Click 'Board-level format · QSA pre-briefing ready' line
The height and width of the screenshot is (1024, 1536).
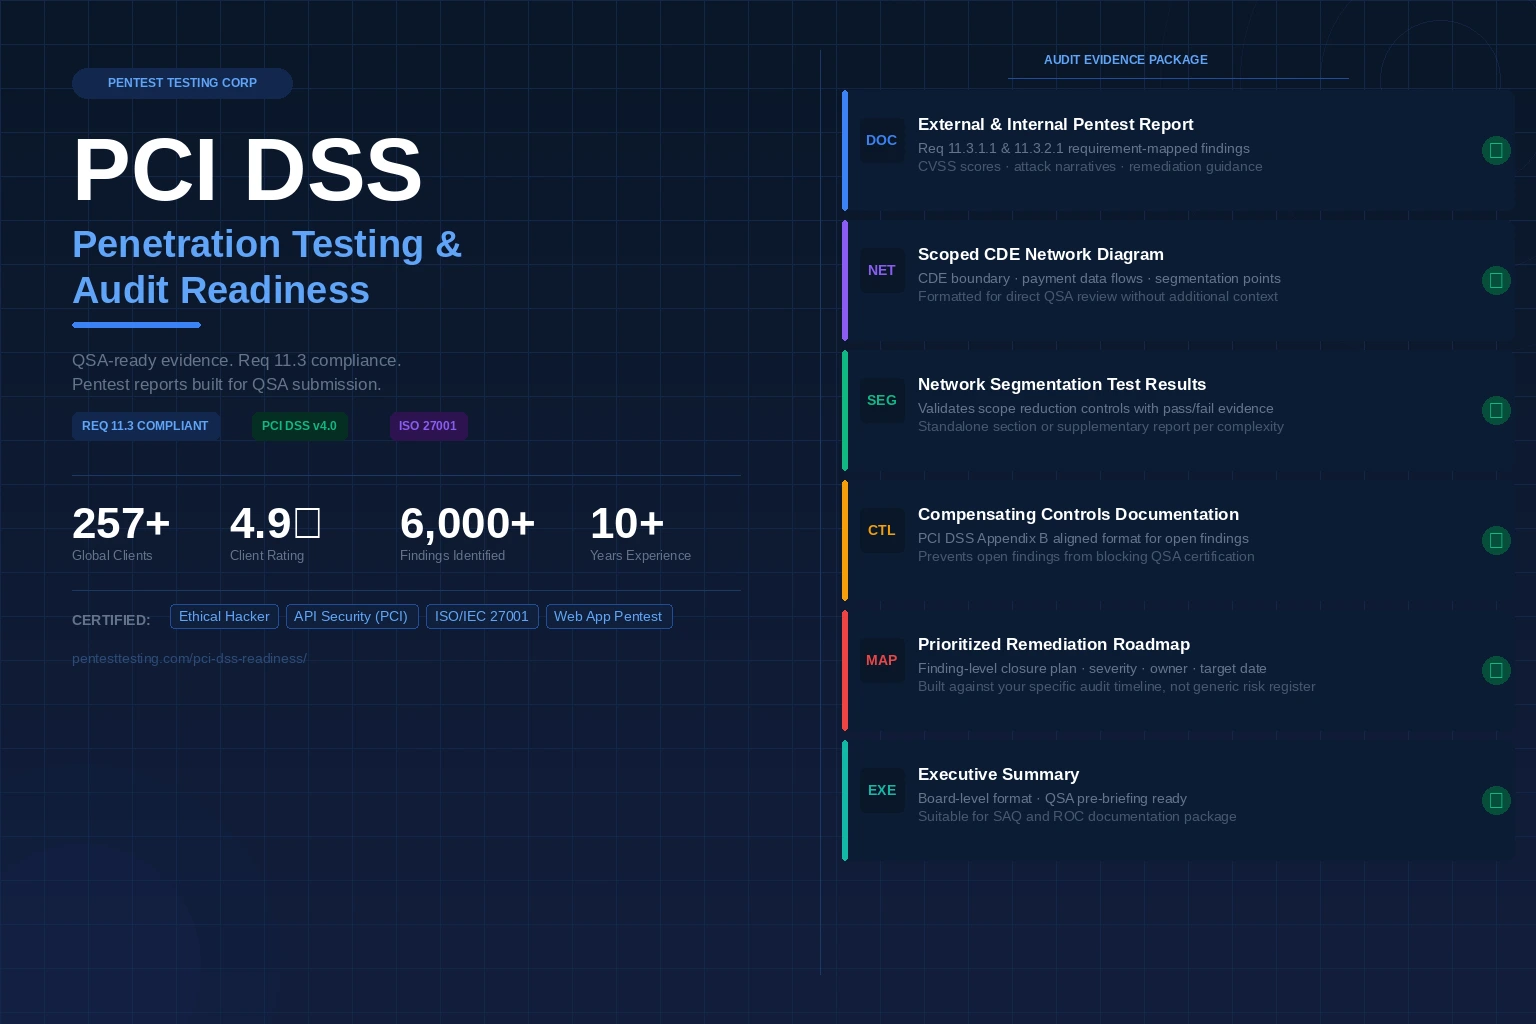point(1052,798)
